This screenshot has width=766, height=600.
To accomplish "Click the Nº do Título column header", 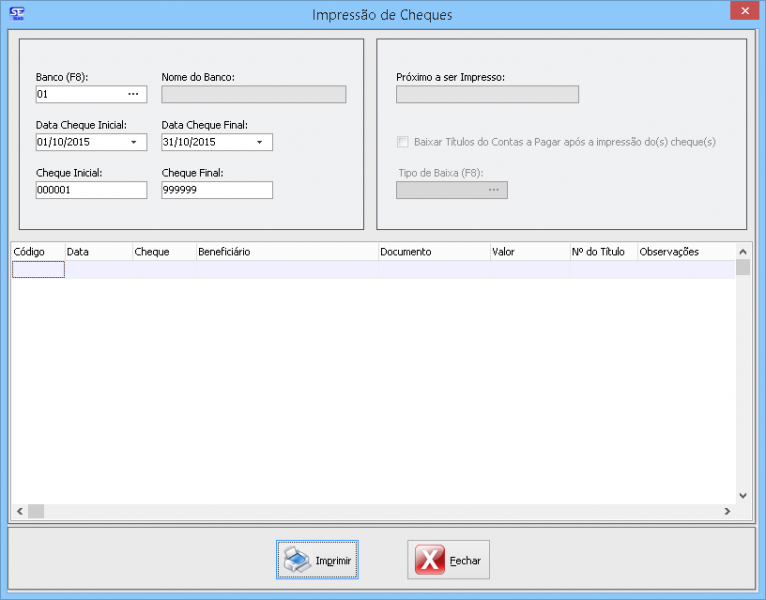I will [602, 252].
